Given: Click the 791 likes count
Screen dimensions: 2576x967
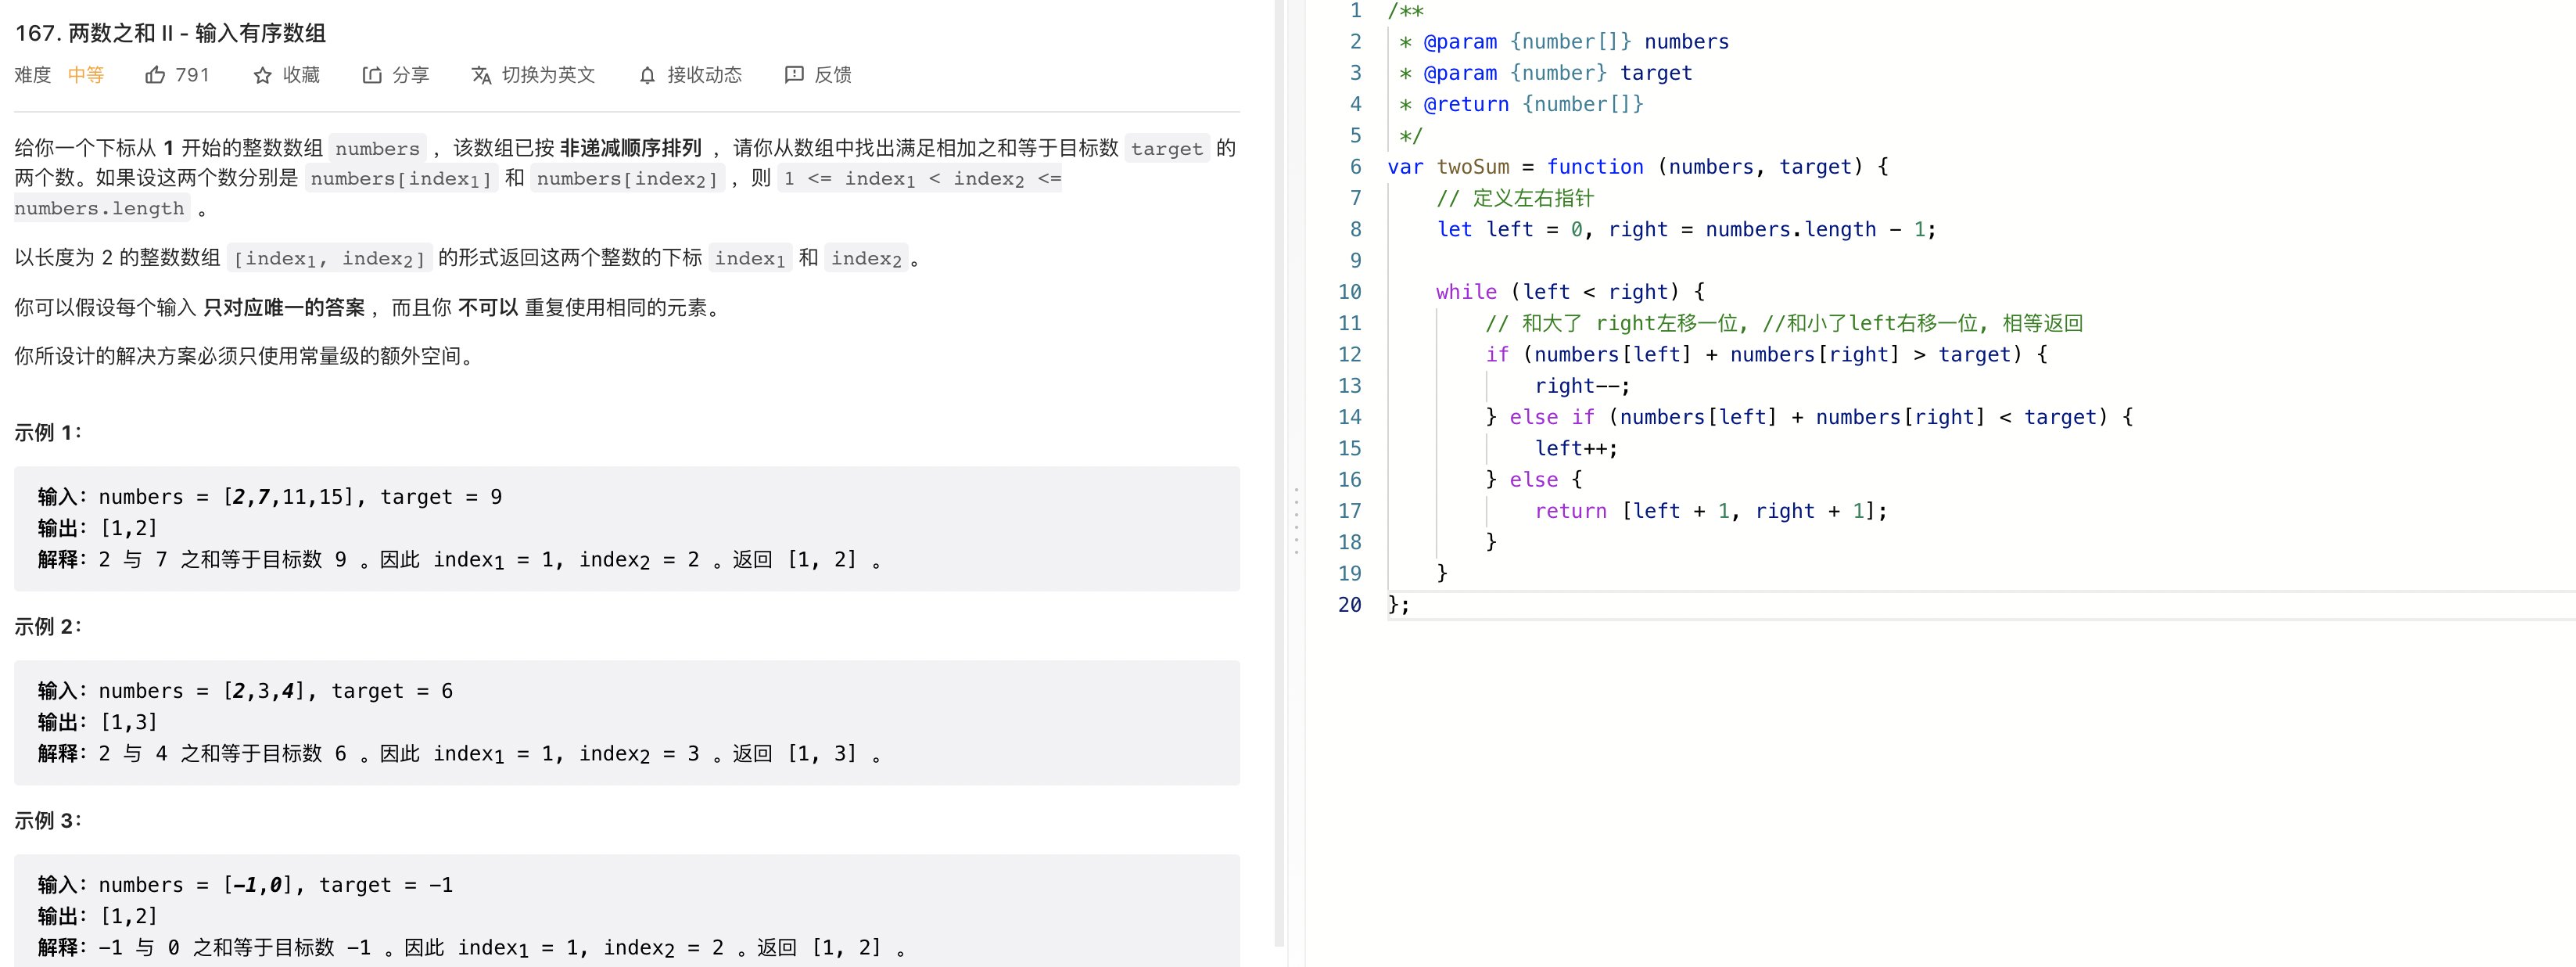Looking at the screenshot, I should [x=192, y=75].
